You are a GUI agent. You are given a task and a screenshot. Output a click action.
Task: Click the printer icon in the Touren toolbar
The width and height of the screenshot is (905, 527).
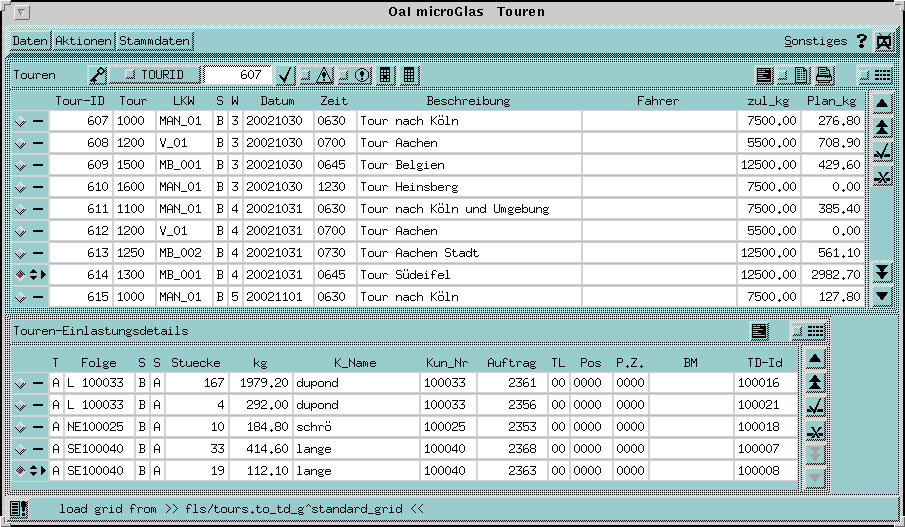click(823, 75)
